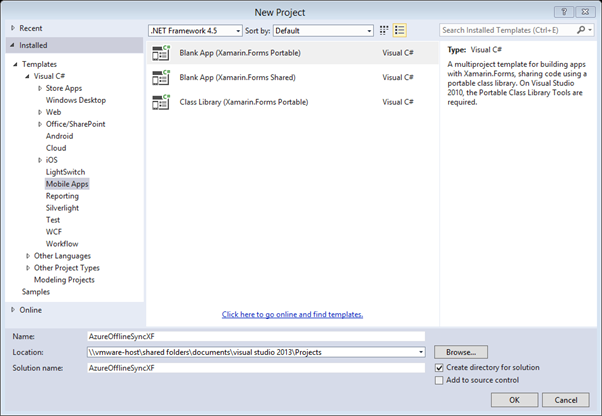Enable Add to source control checkbox

point(439,380)
